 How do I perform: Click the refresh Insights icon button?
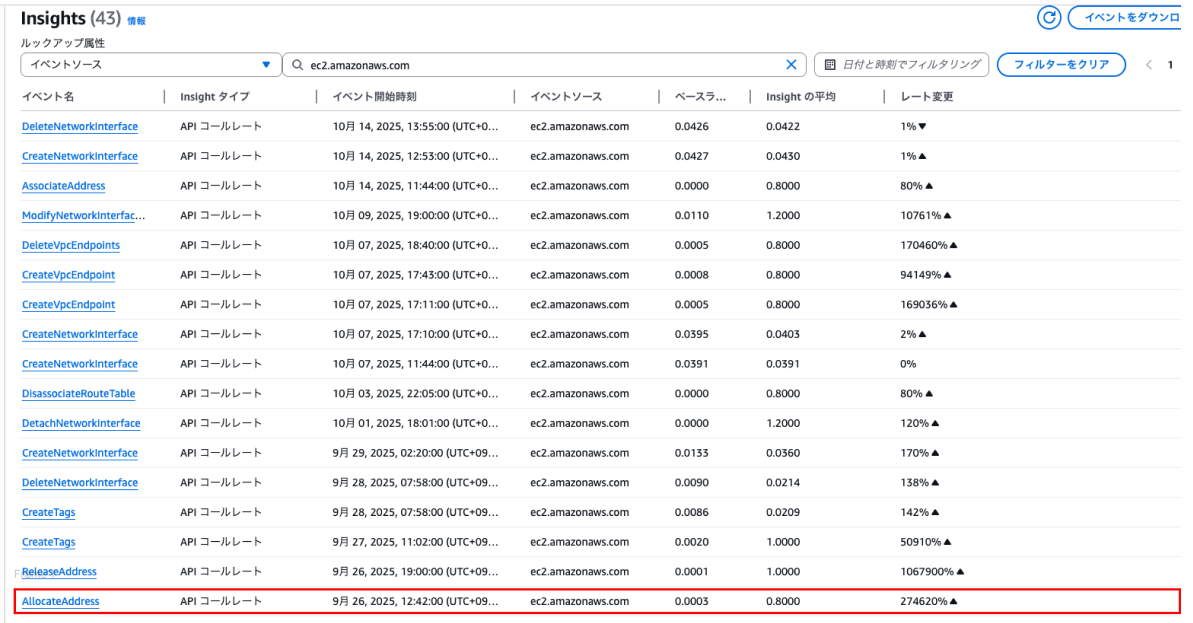click(x=1050, y=18)
